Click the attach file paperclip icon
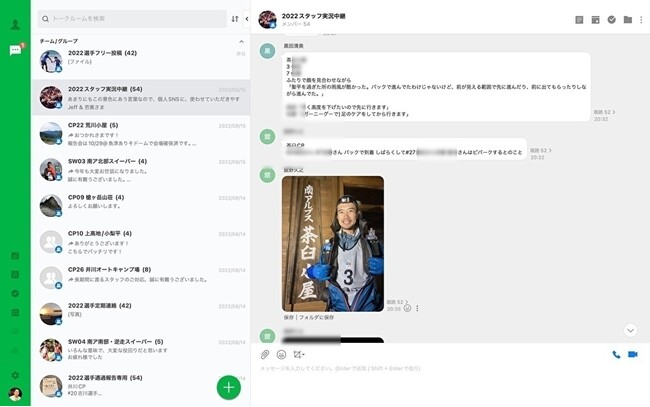 [264, 355]
